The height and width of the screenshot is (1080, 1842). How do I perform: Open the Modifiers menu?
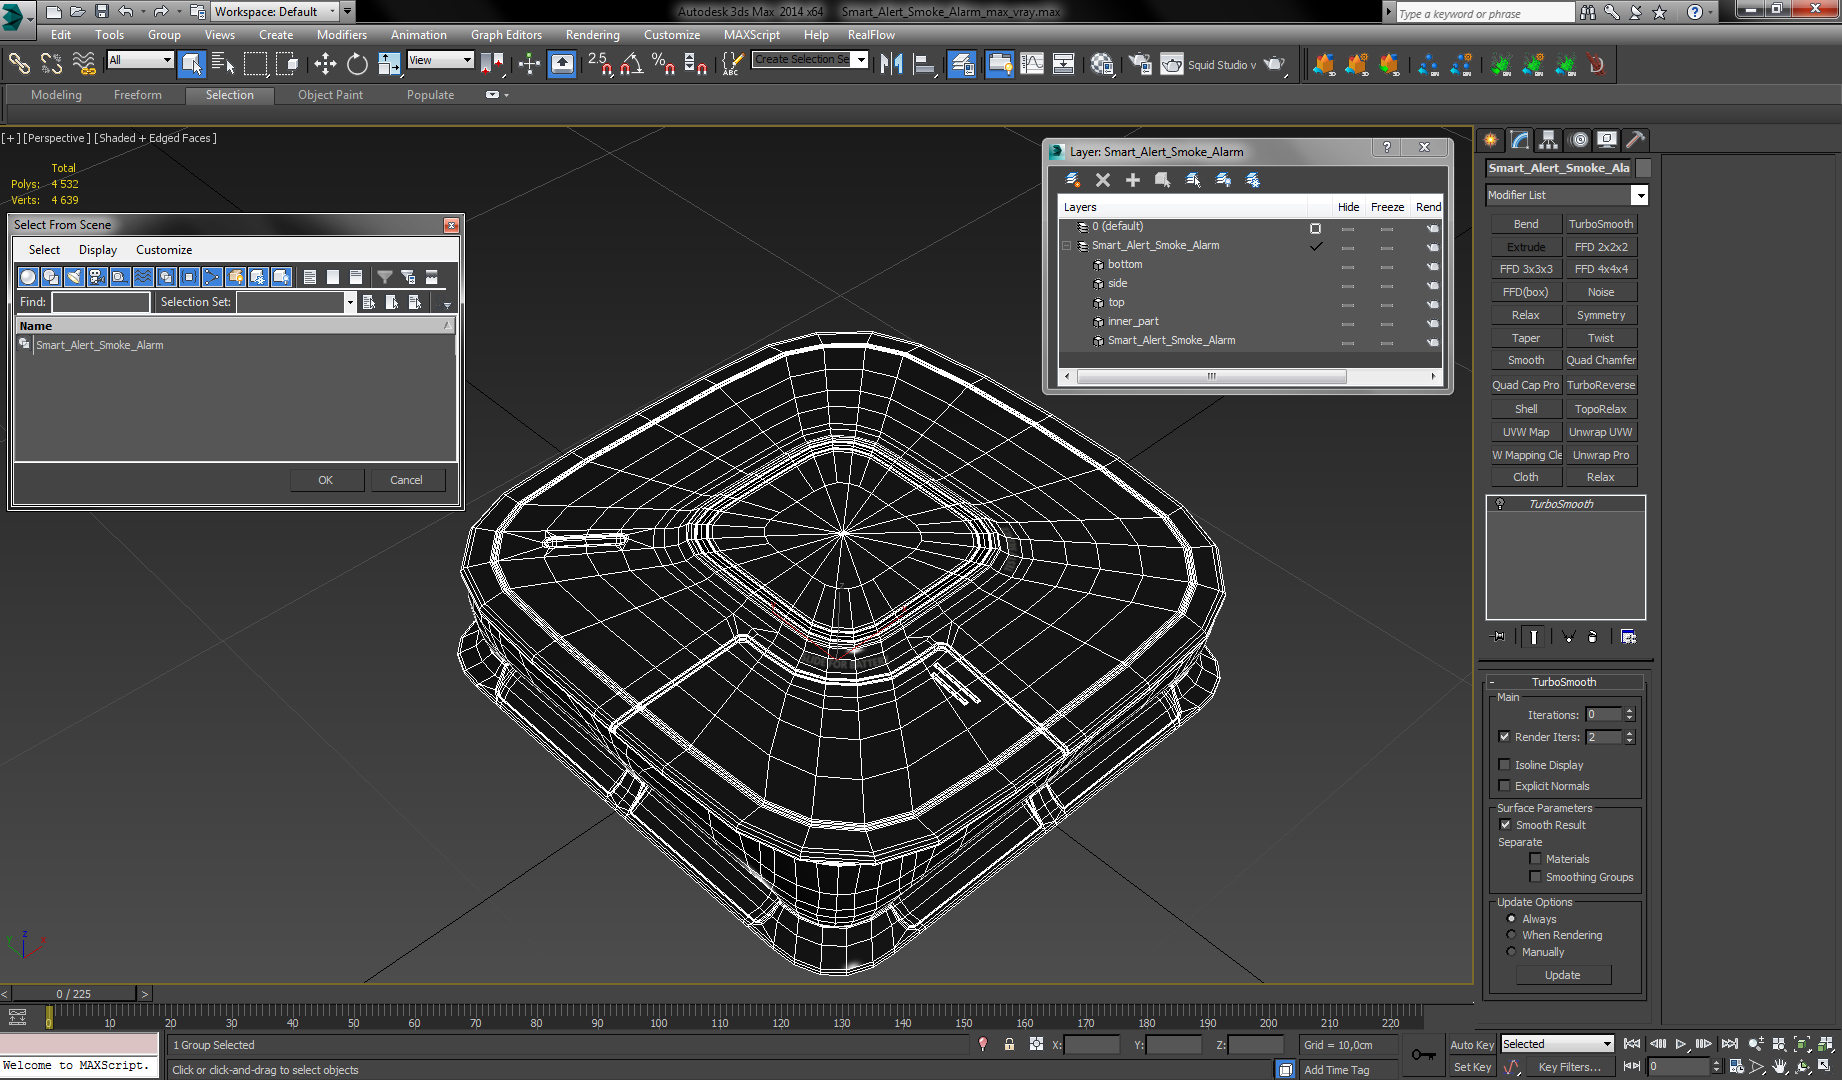click(x=342, y=34)
